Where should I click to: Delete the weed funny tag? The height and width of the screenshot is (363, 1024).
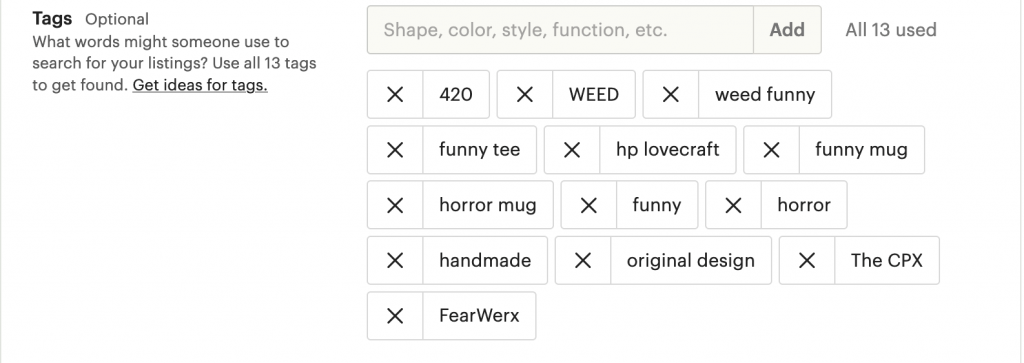(671, 95)
